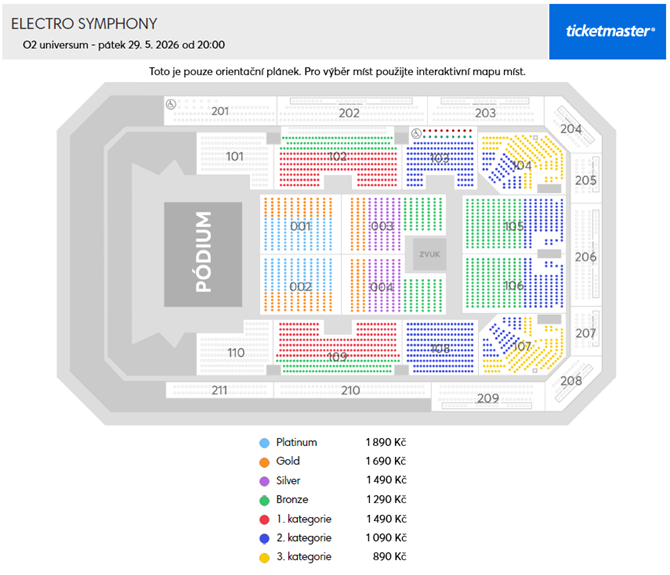Viewport: 670px width, 575px height.
Task: Select the Platinum color dot in legend
Action: tap(264, 442)
